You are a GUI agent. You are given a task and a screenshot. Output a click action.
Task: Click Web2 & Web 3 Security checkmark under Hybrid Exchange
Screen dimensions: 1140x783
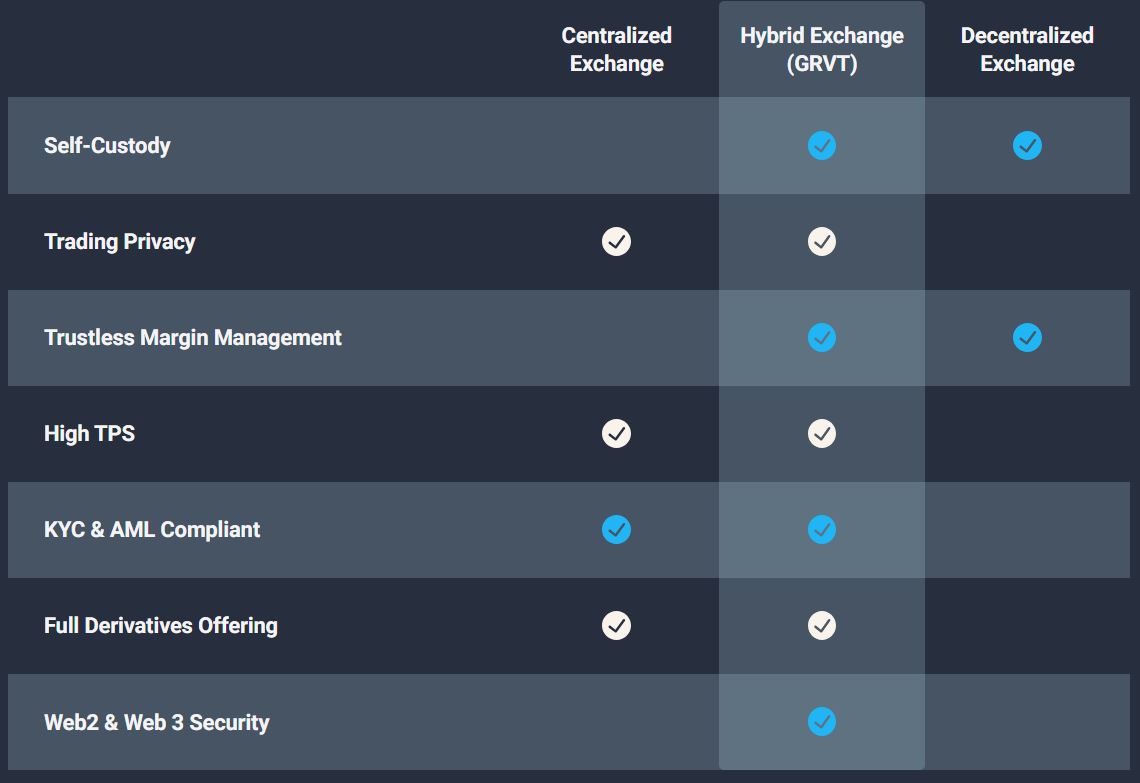pyautogui.click(x=822, y=721)
